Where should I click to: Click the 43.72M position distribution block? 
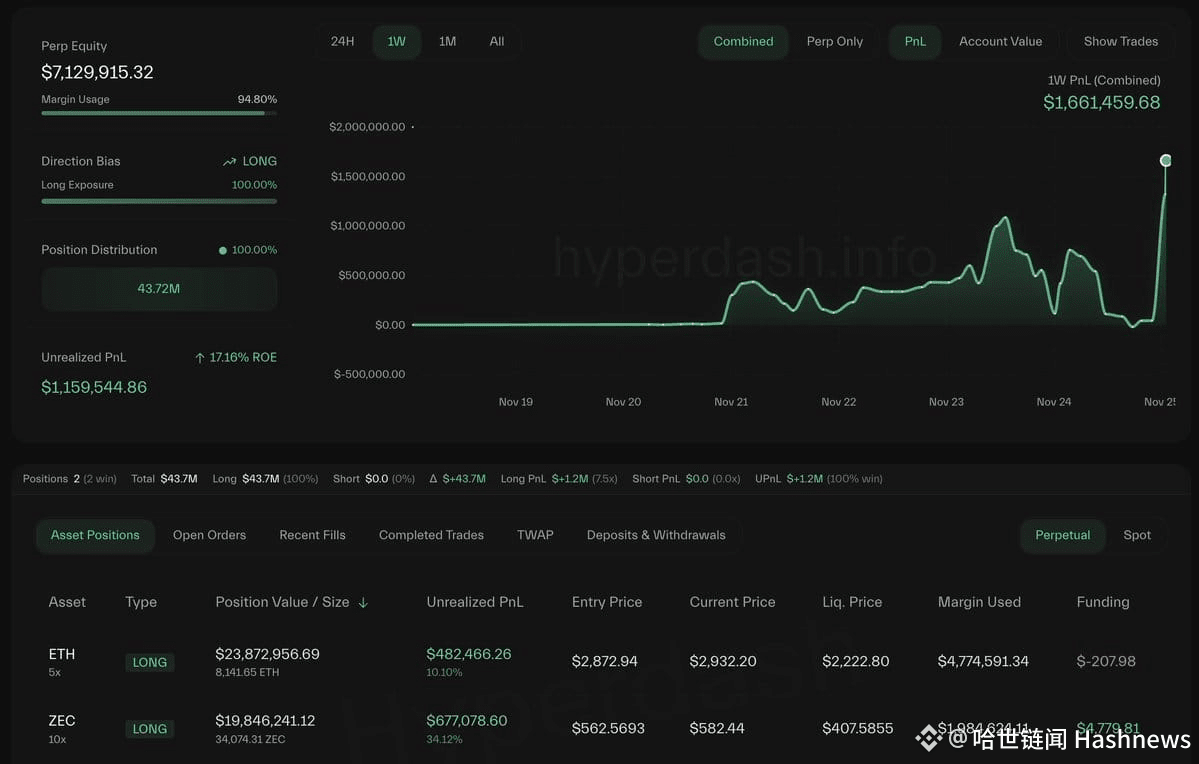tap(159, 289)
